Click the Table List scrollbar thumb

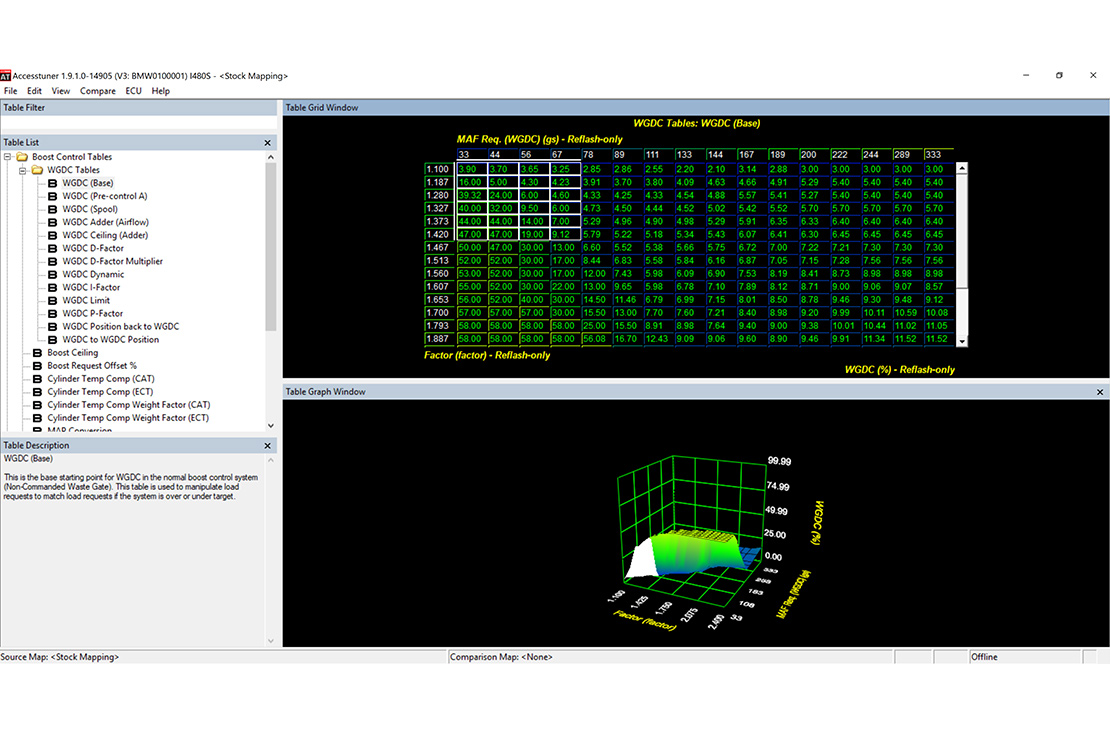(270, 246)
